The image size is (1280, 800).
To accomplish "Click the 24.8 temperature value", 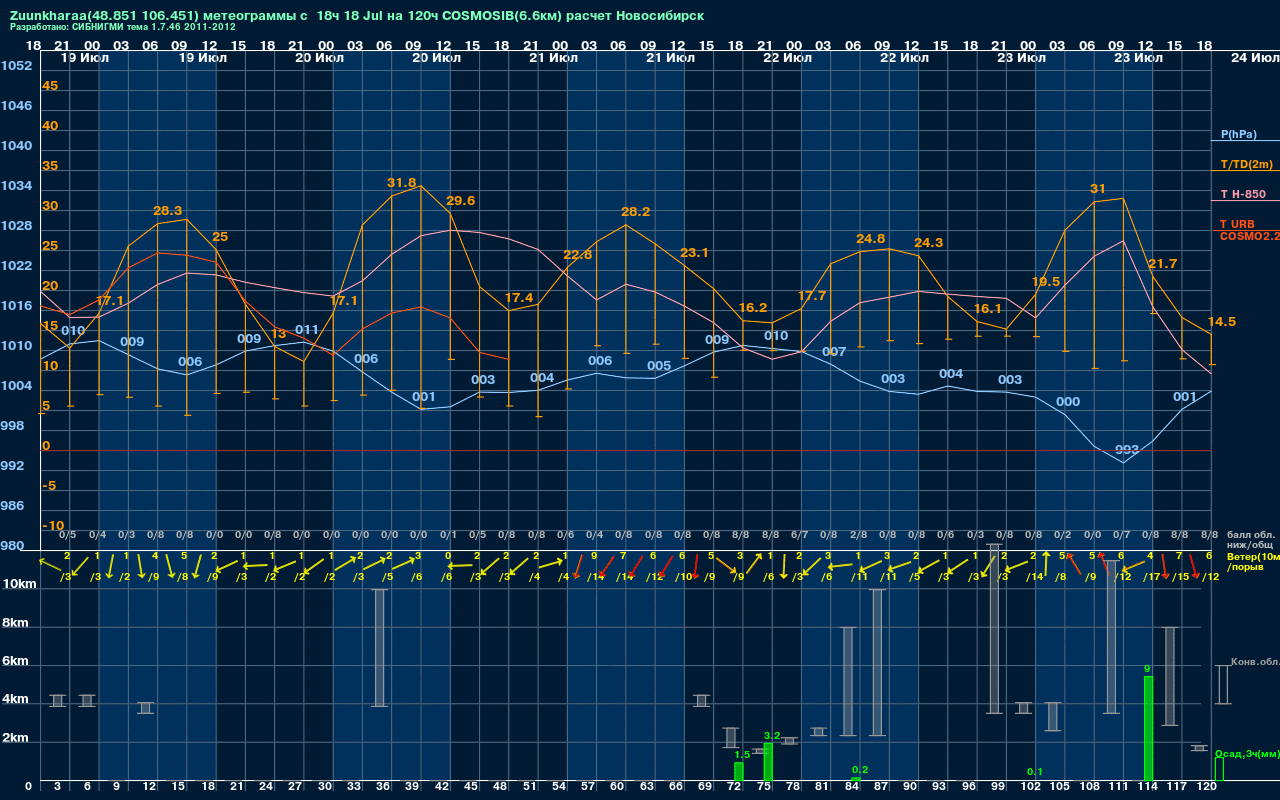I will (871, 239).
